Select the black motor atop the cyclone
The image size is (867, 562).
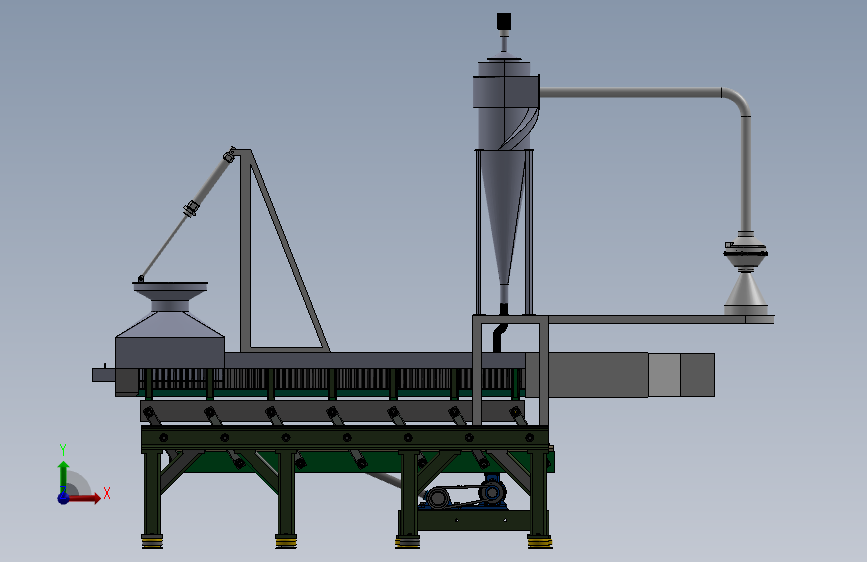click(x=504, y=22)
